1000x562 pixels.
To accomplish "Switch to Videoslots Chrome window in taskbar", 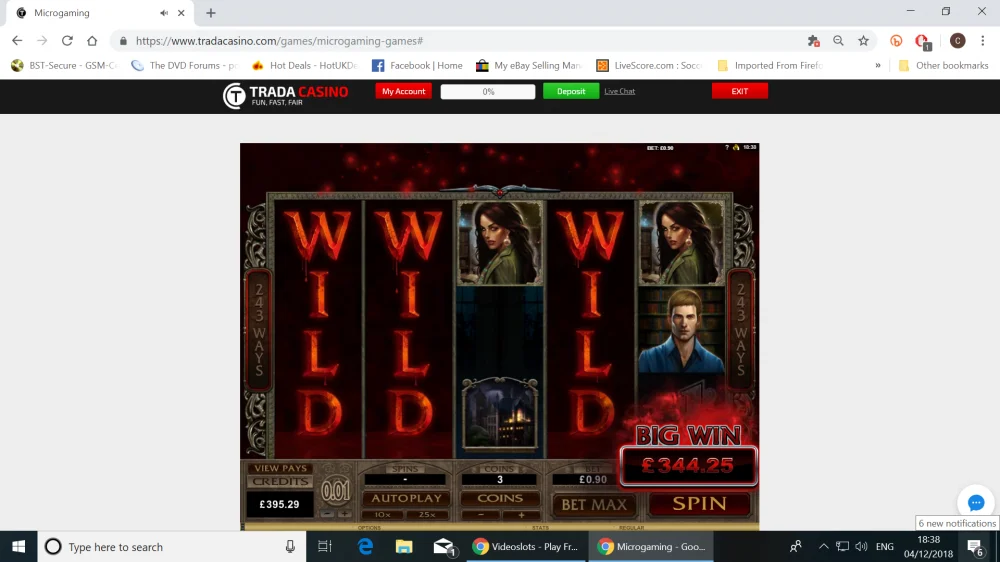I will (x=526, y=547).
